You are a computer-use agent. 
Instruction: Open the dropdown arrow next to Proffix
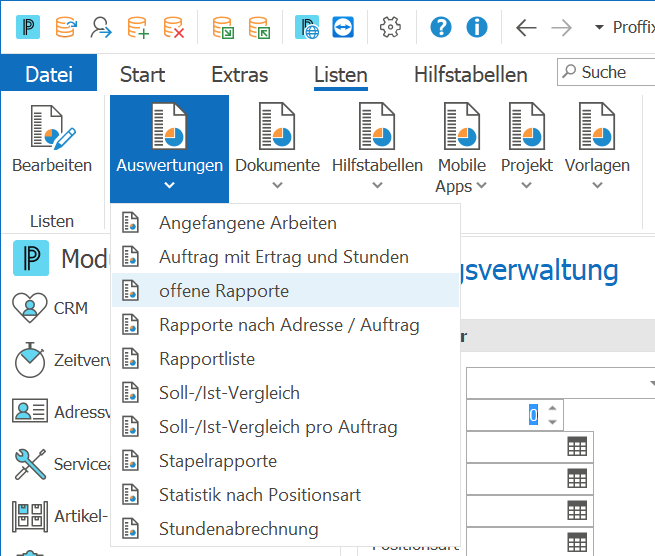(599, 28)
